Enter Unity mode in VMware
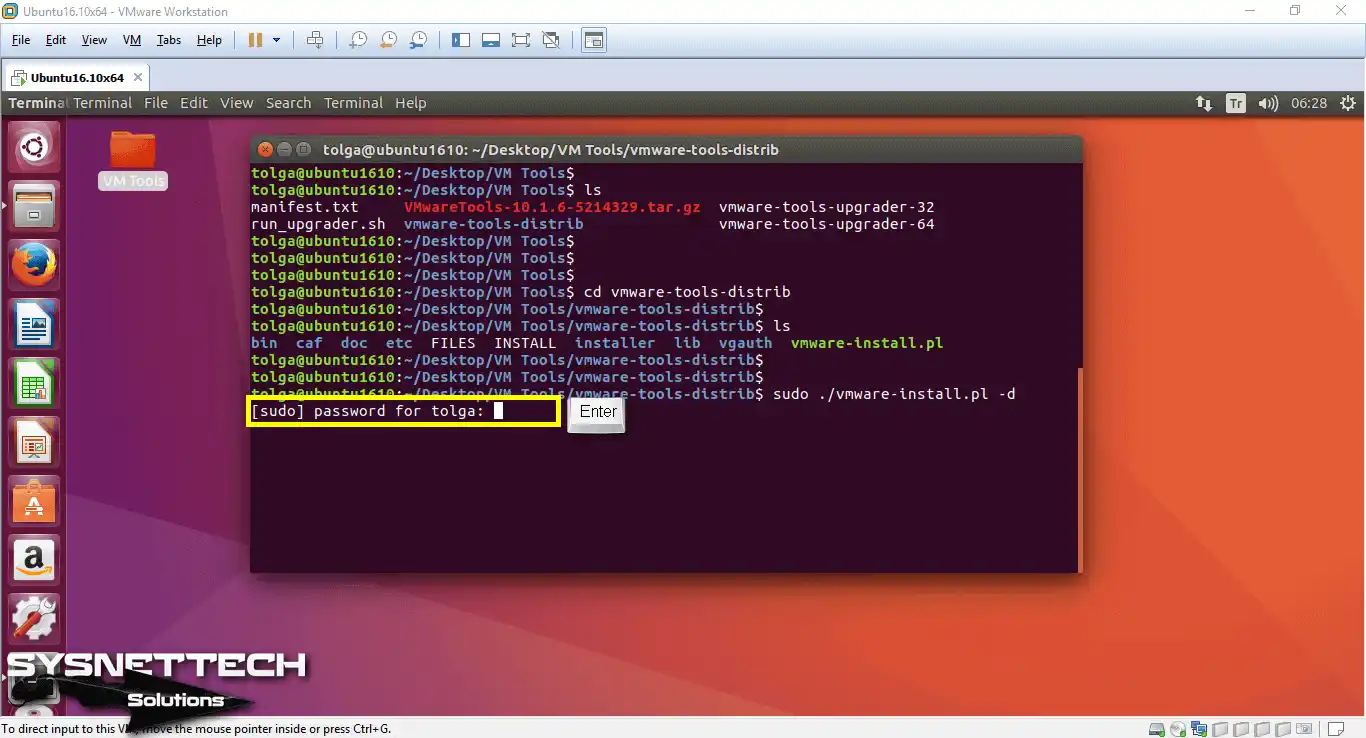The width and height of the screenshot is (1366, 738). point(551,39)
